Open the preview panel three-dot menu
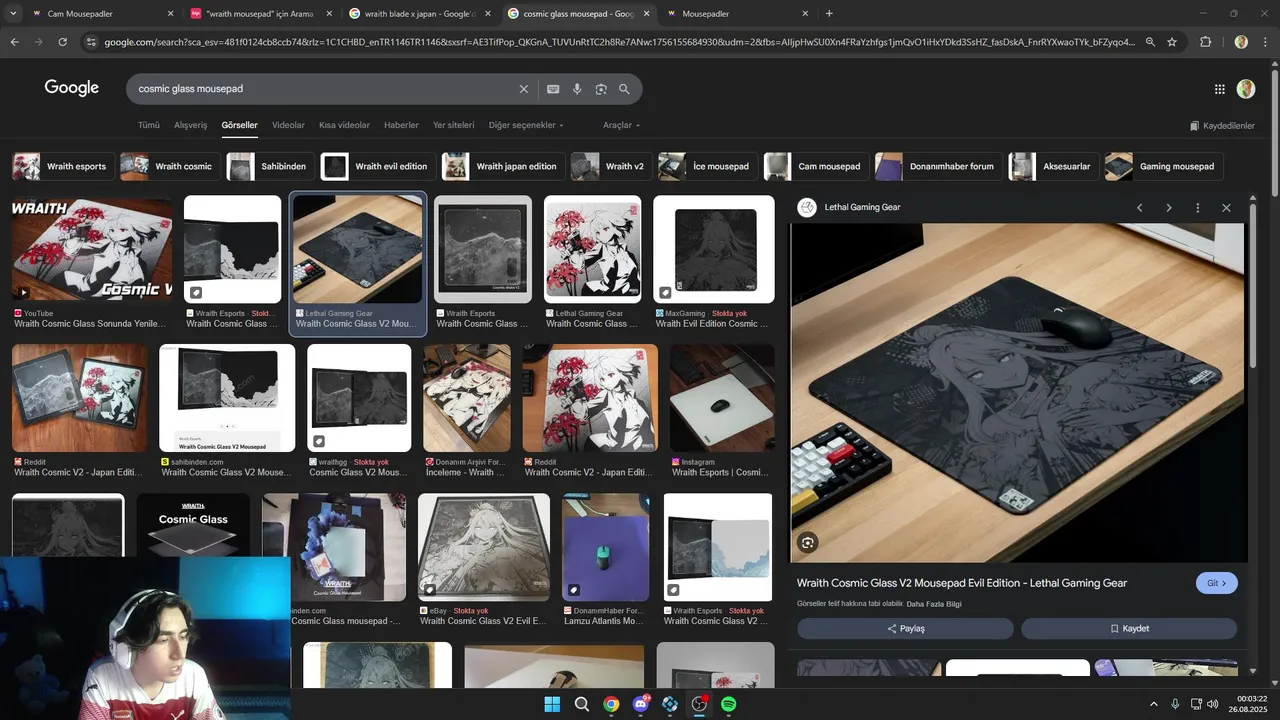 coord(1197,208)
